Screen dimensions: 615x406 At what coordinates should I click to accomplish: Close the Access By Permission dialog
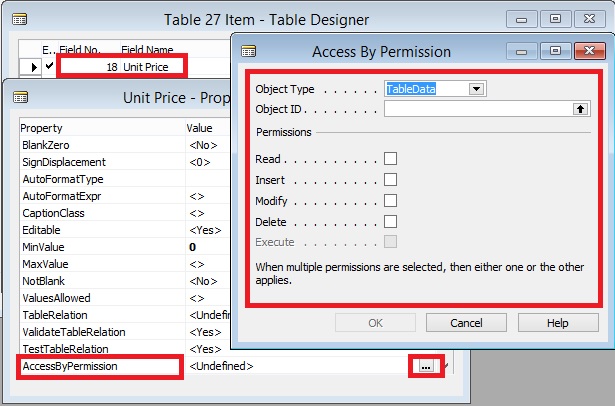[587, 51]
